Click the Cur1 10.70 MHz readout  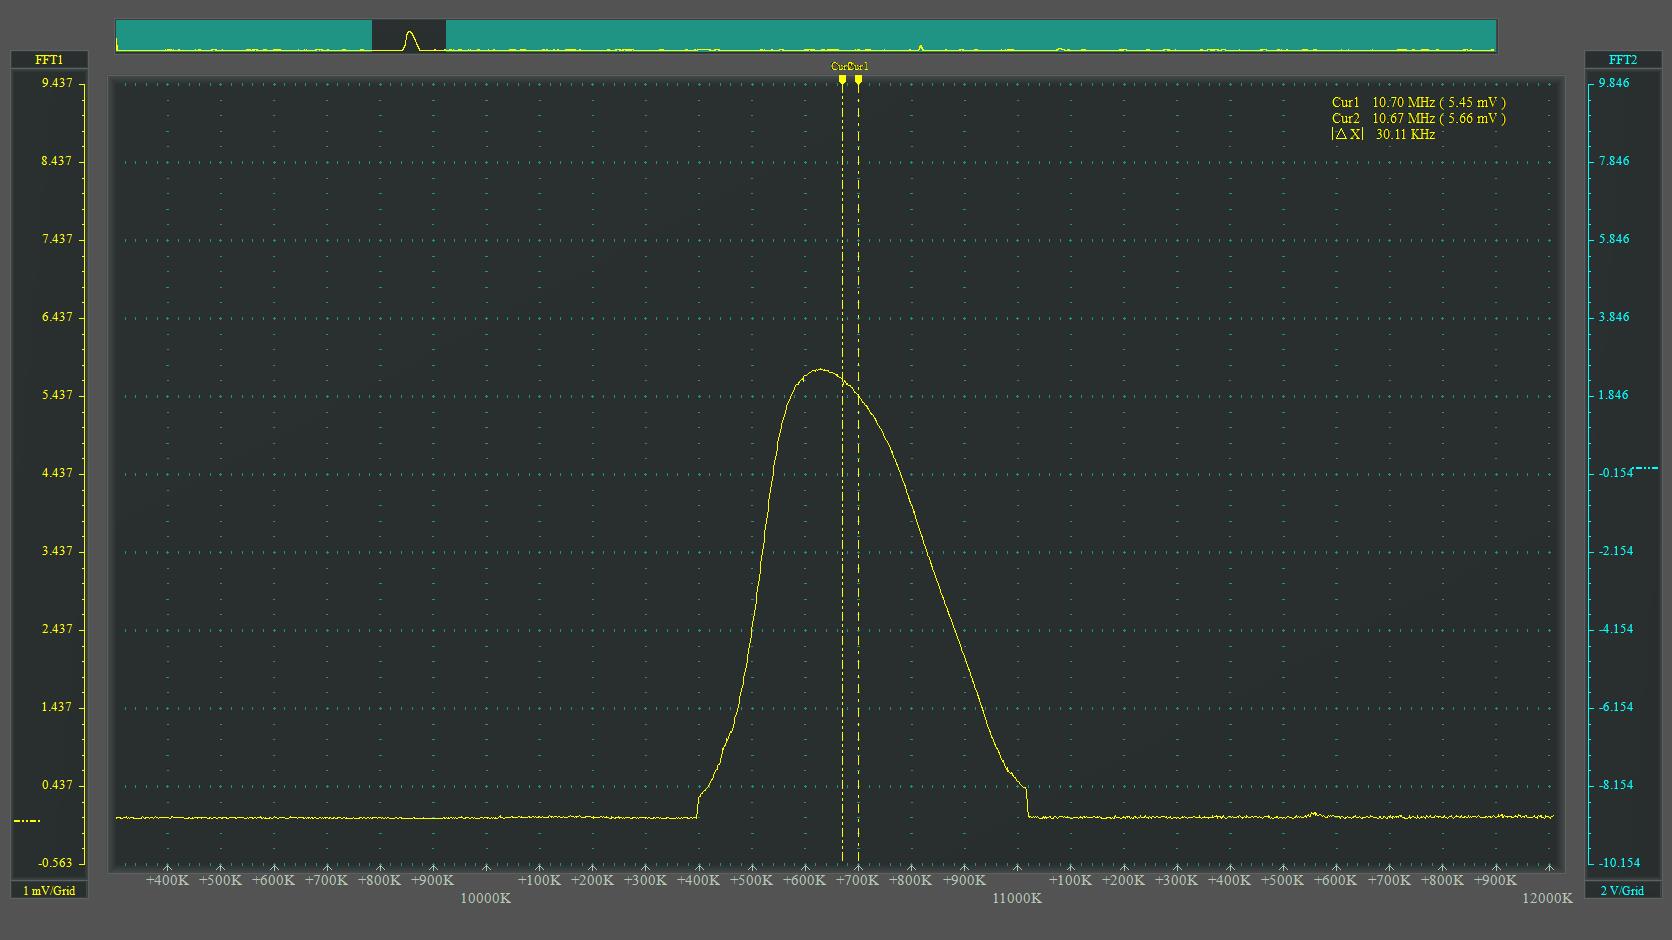pos(1418,102)
